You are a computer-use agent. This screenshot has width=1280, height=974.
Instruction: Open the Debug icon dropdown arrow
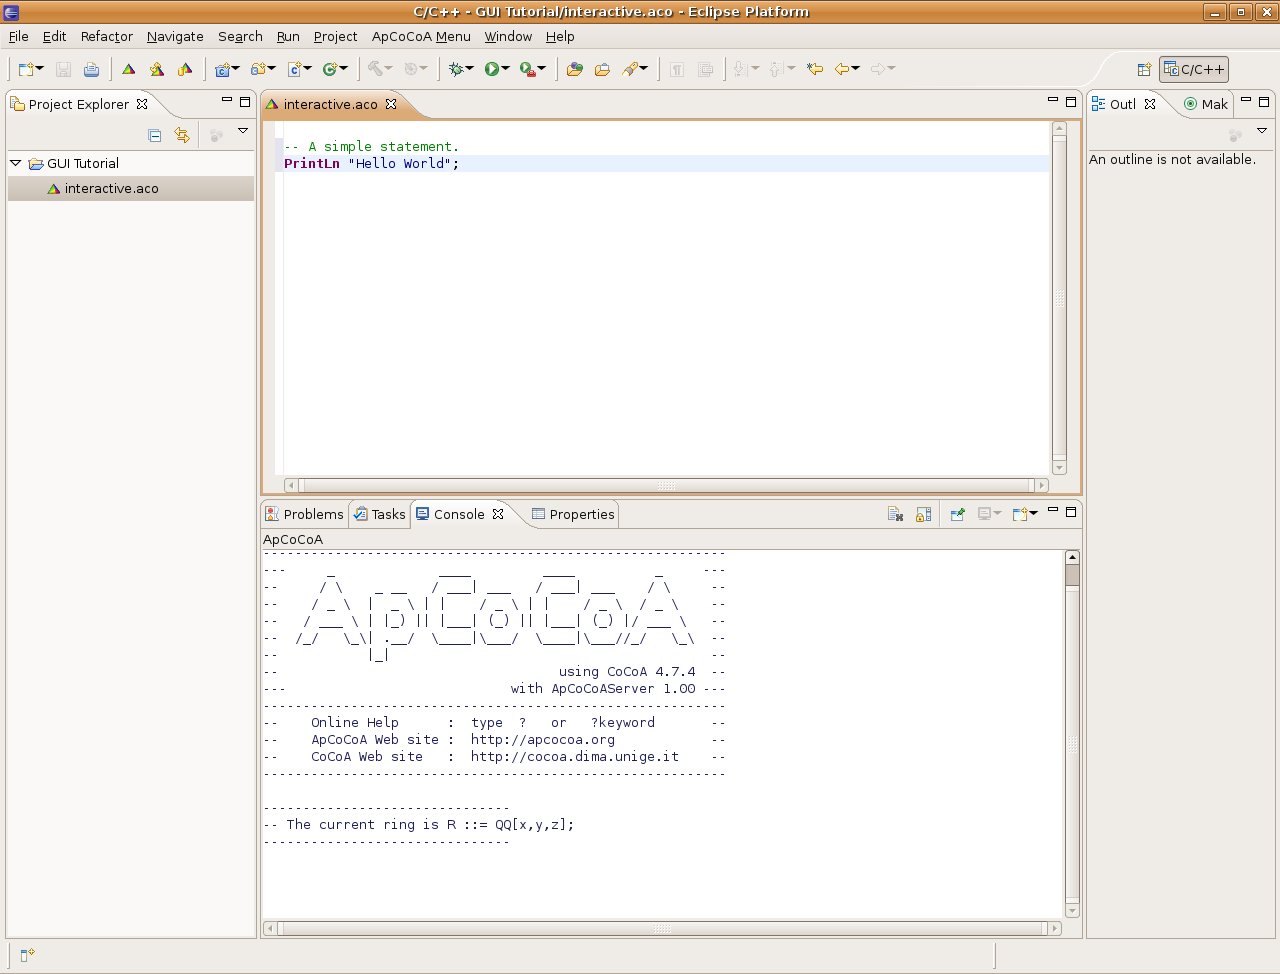[470, 69]
